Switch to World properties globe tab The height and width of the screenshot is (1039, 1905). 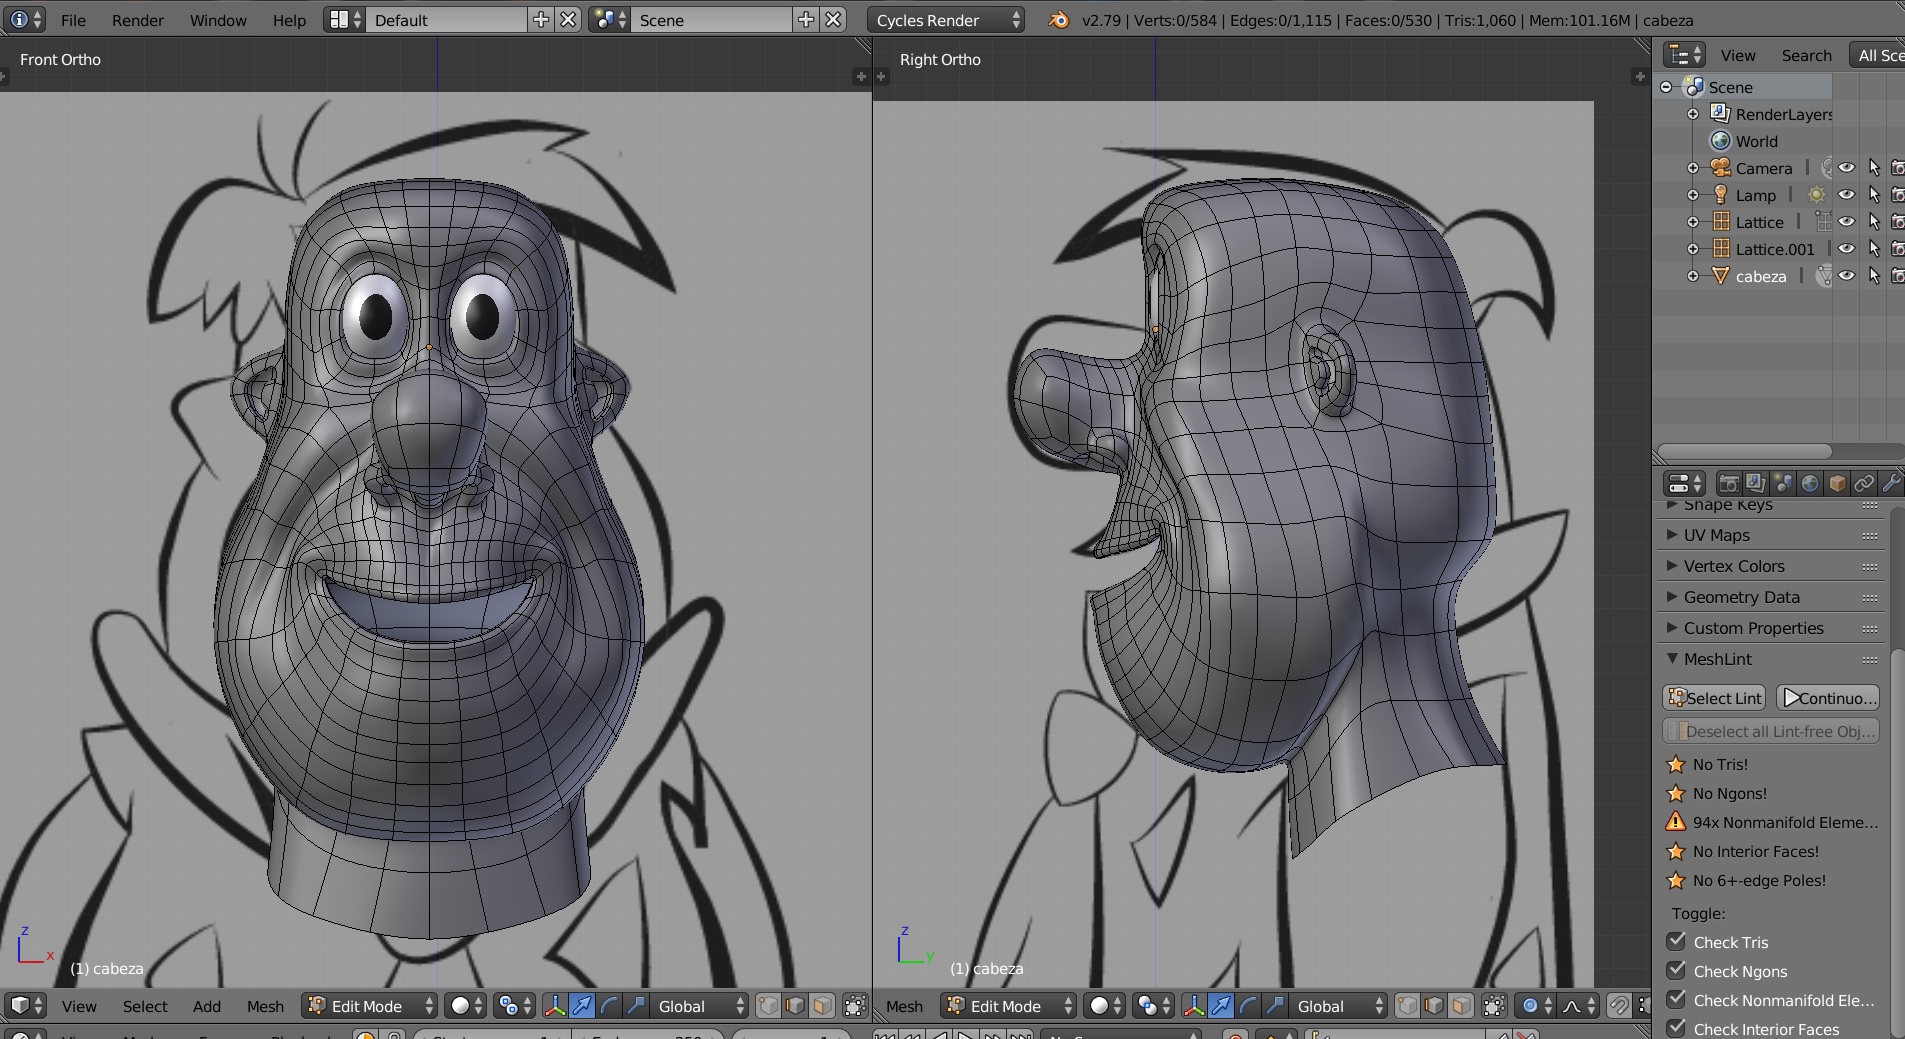tap(1809, 484)
